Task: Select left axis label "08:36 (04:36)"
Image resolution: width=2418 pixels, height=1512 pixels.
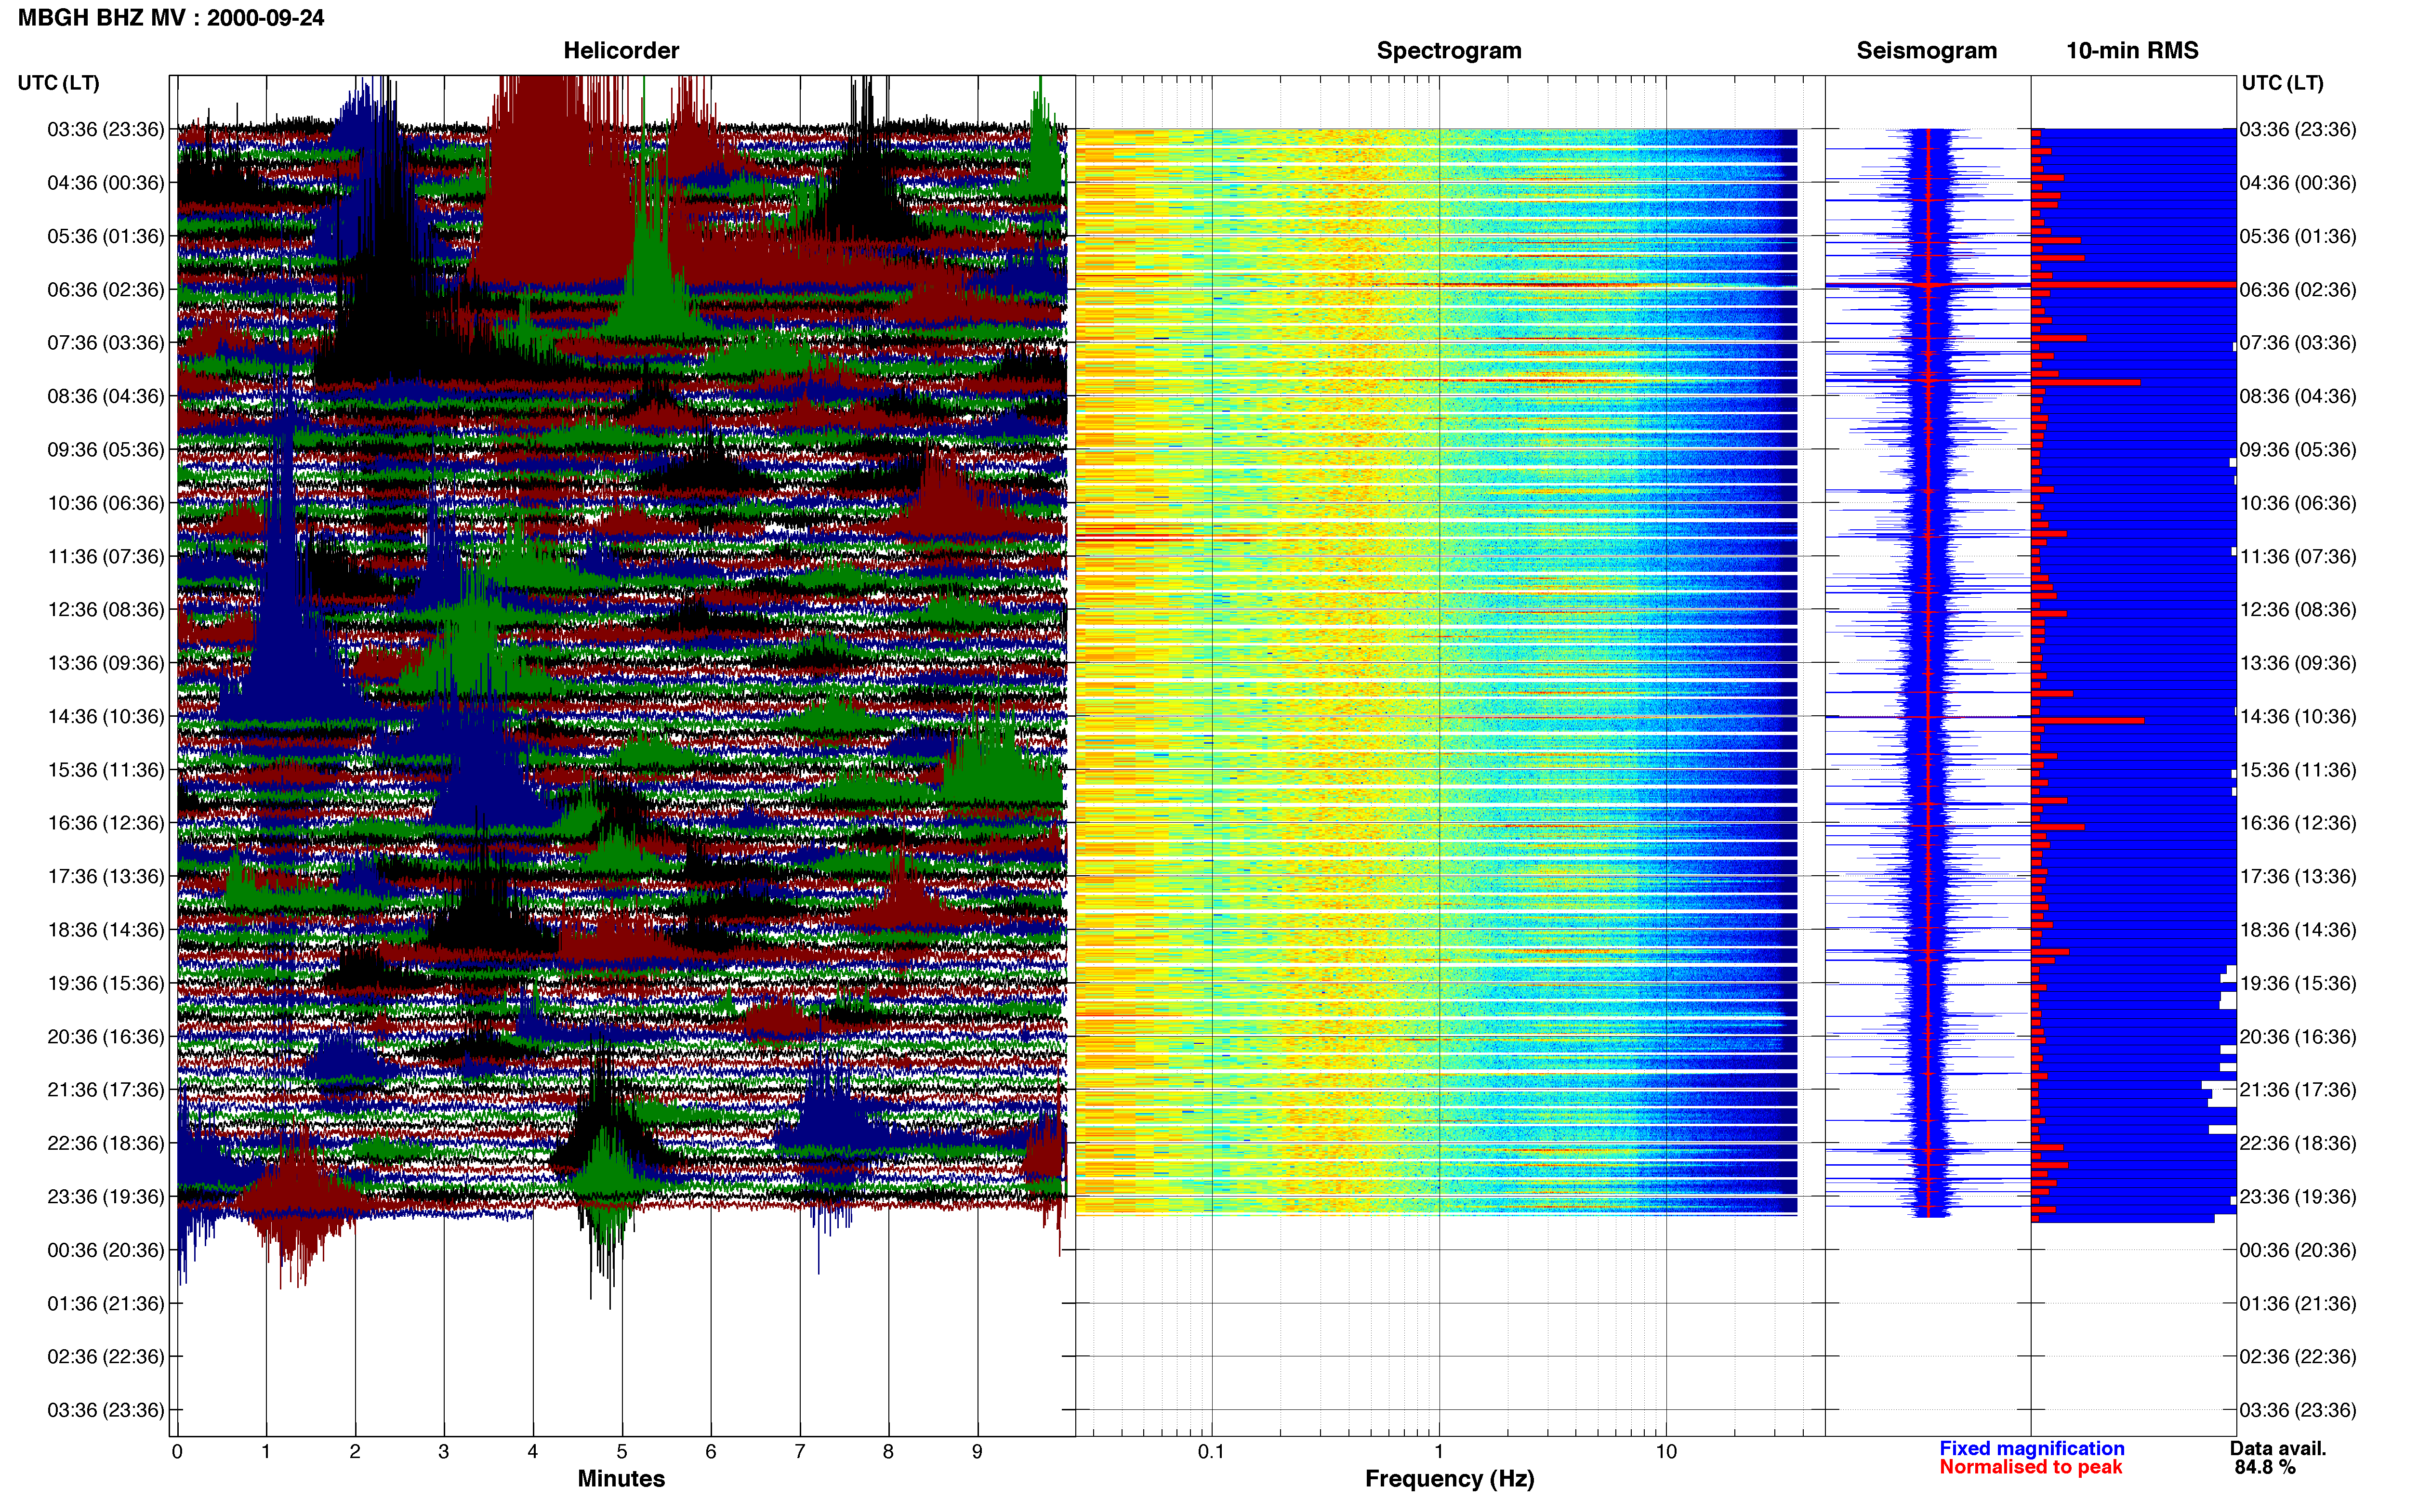Action: coord(105,396)
